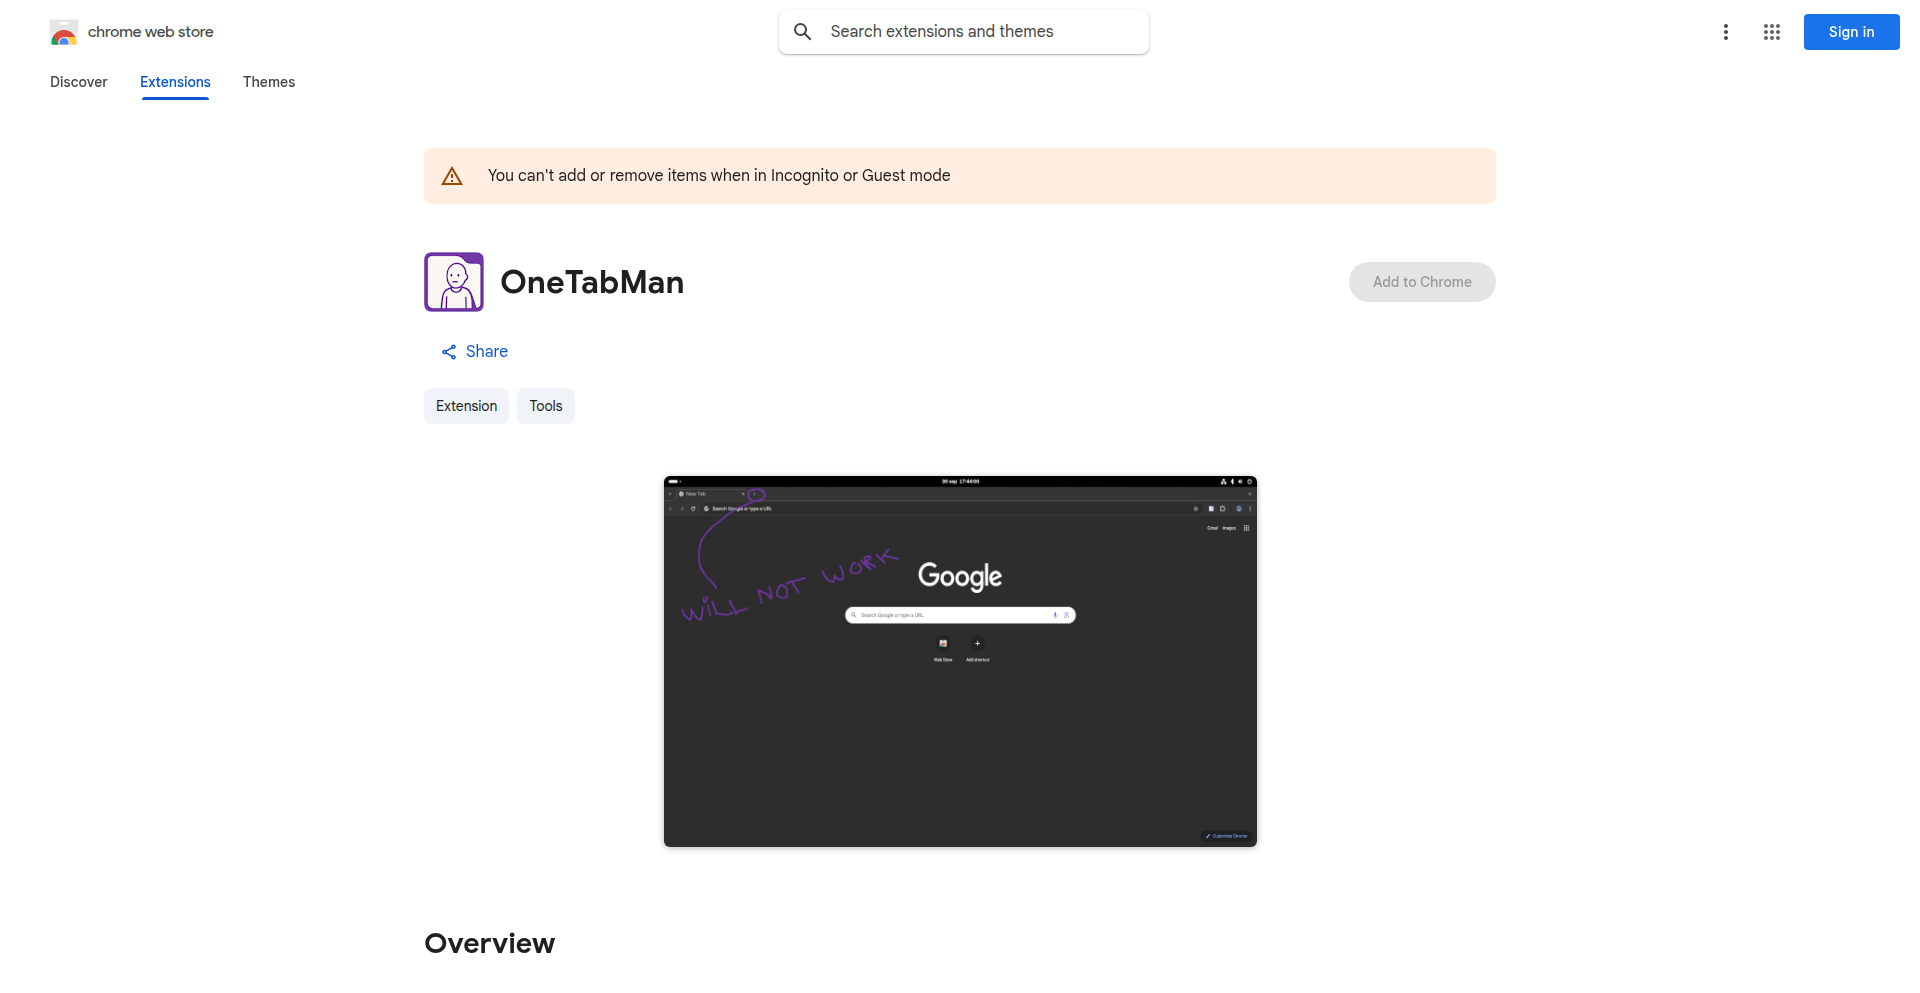
Task: Click the search magnifier icon
Action: pyautogui.click(x=802, y=32)
